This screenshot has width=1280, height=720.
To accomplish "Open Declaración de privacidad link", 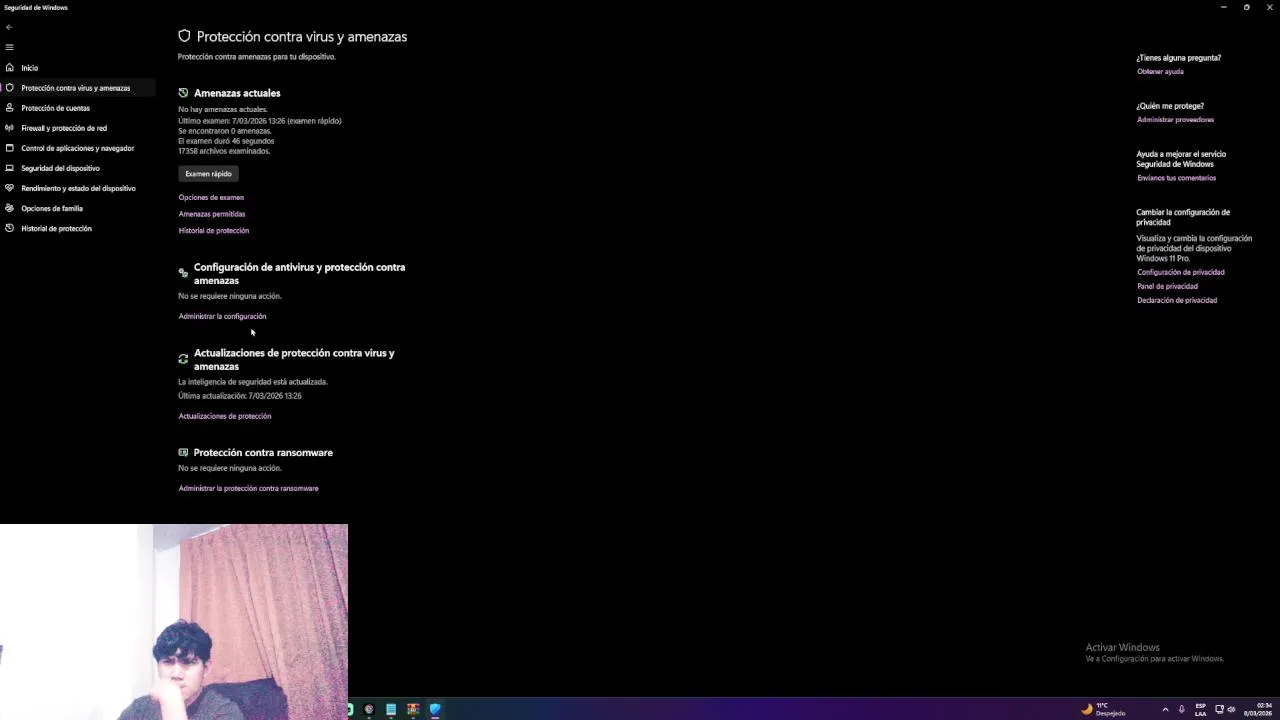I will tap(1177, 300).
